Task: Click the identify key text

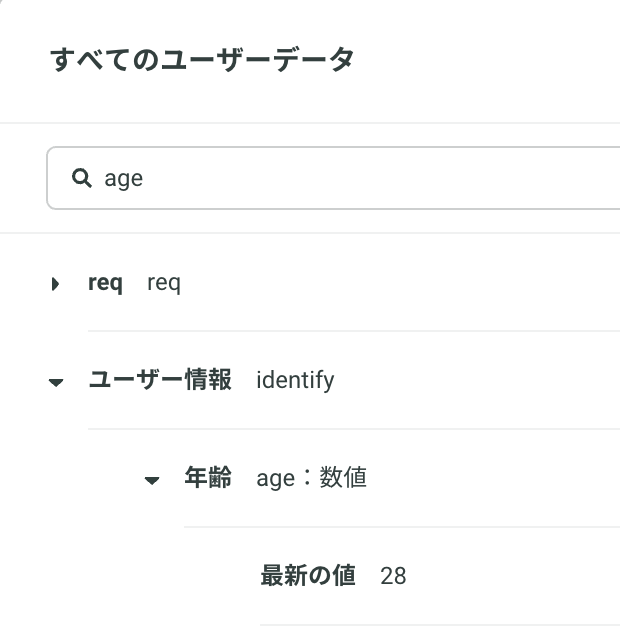Action: click(295, 380)
